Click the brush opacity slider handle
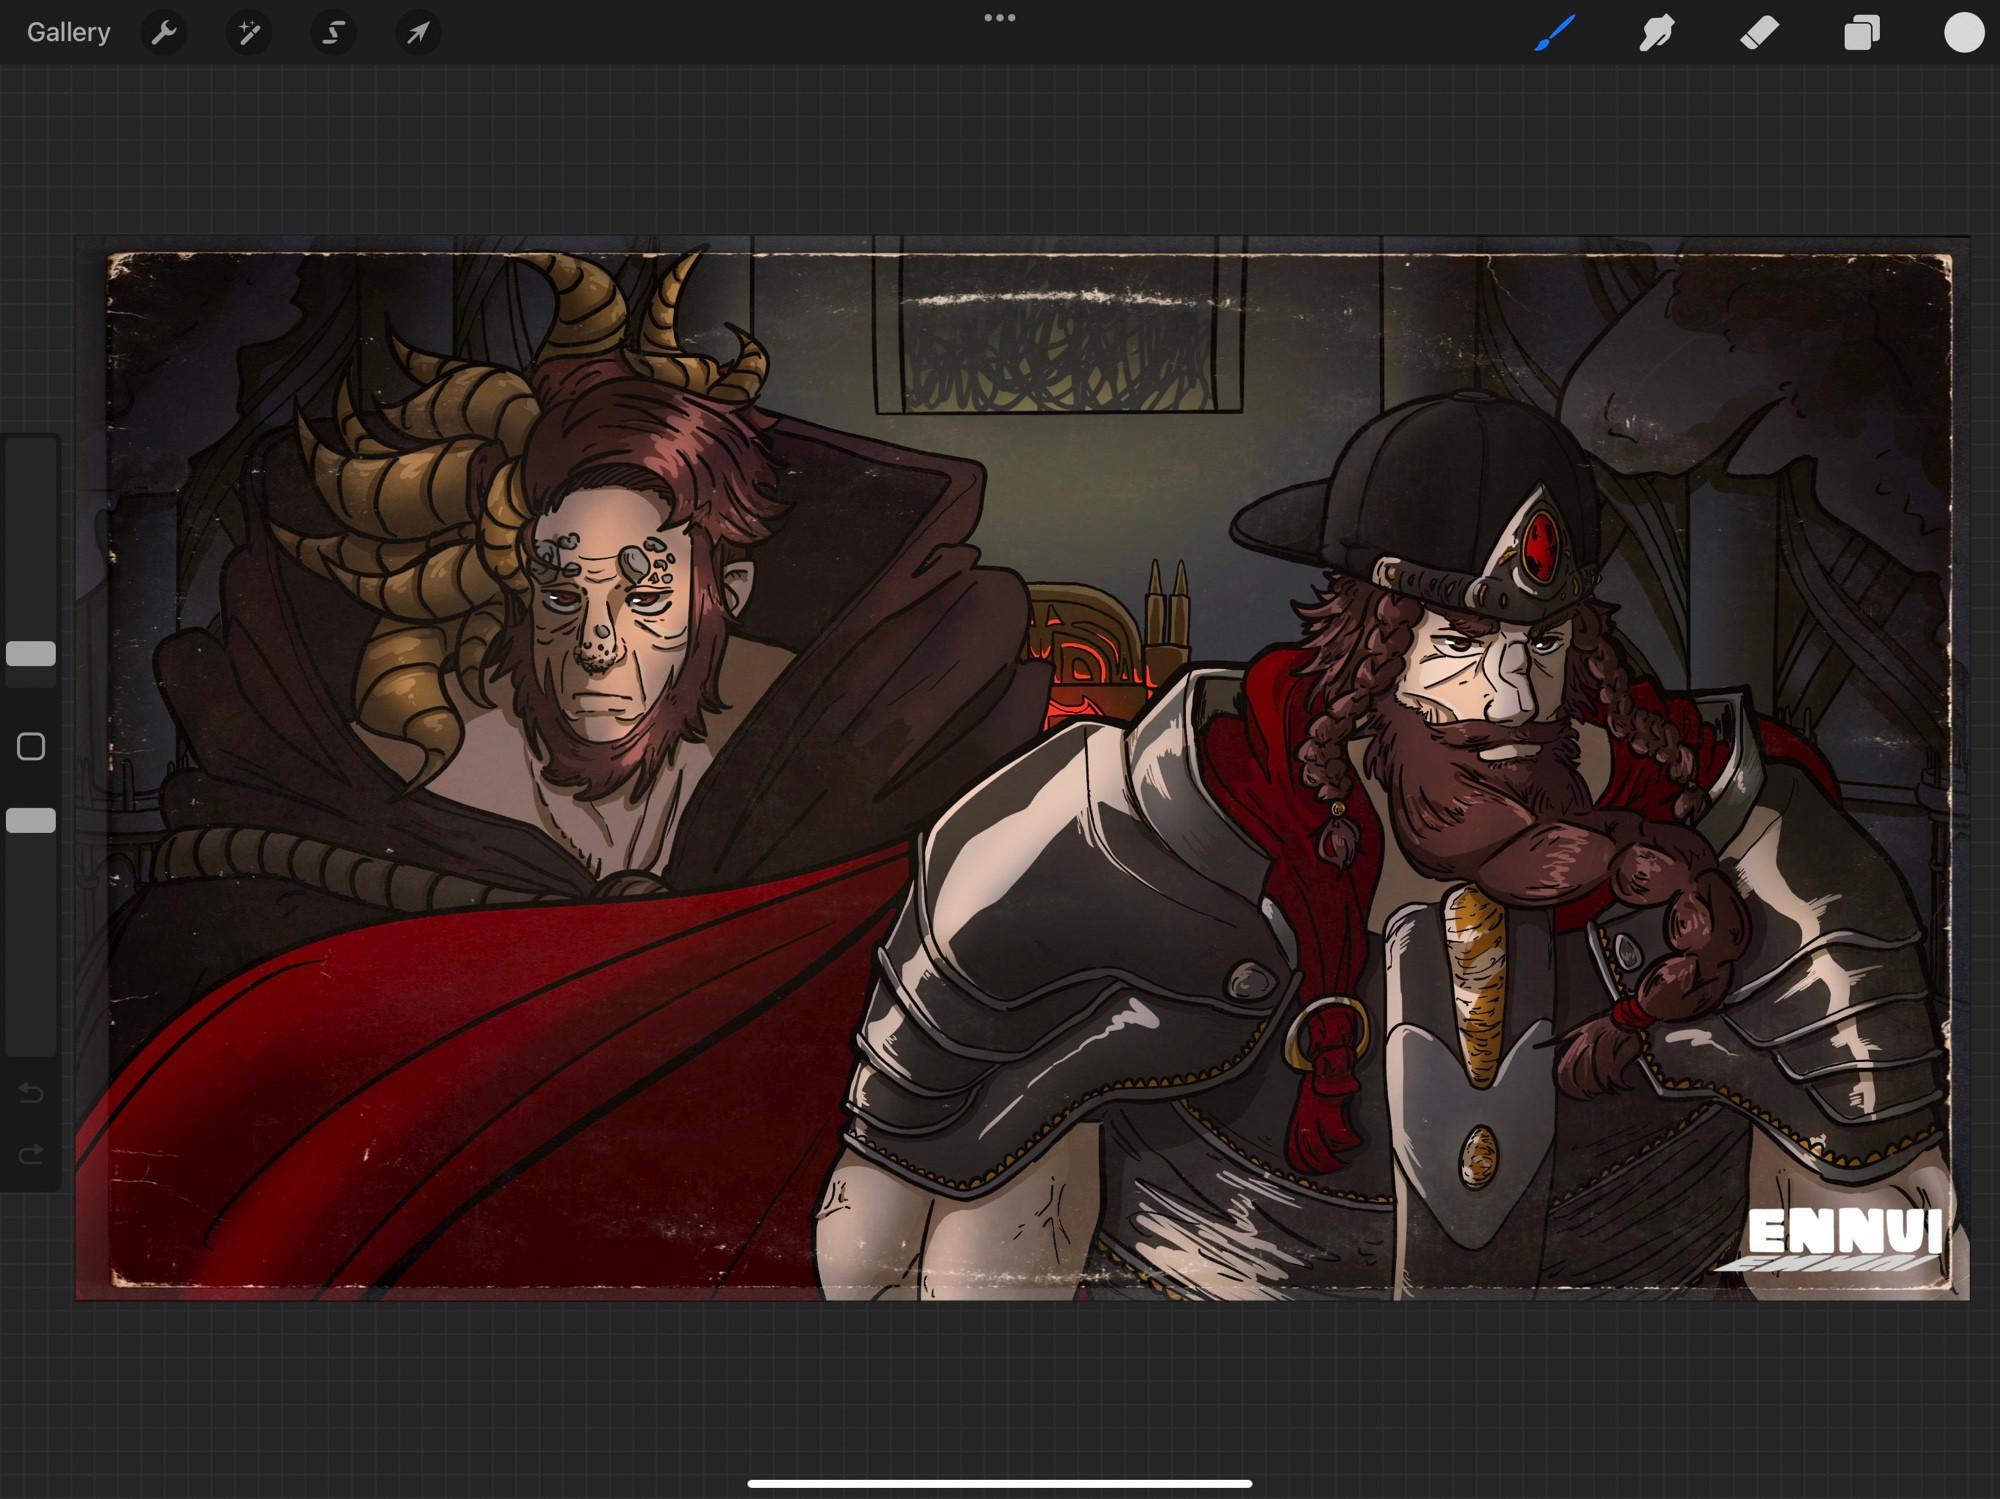 [x=31, y=821]
